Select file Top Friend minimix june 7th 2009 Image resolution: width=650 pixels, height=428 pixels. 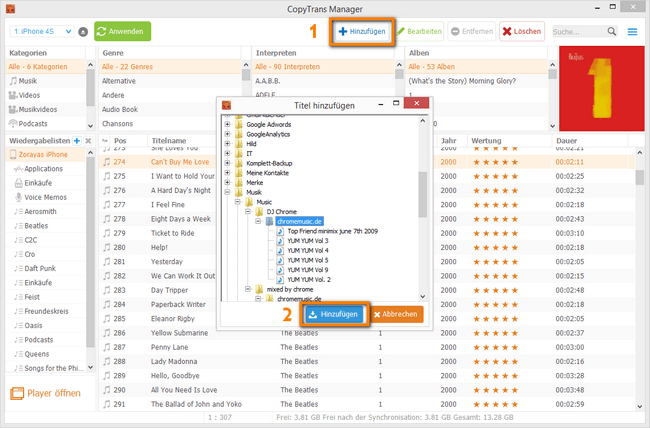[332, 231]
